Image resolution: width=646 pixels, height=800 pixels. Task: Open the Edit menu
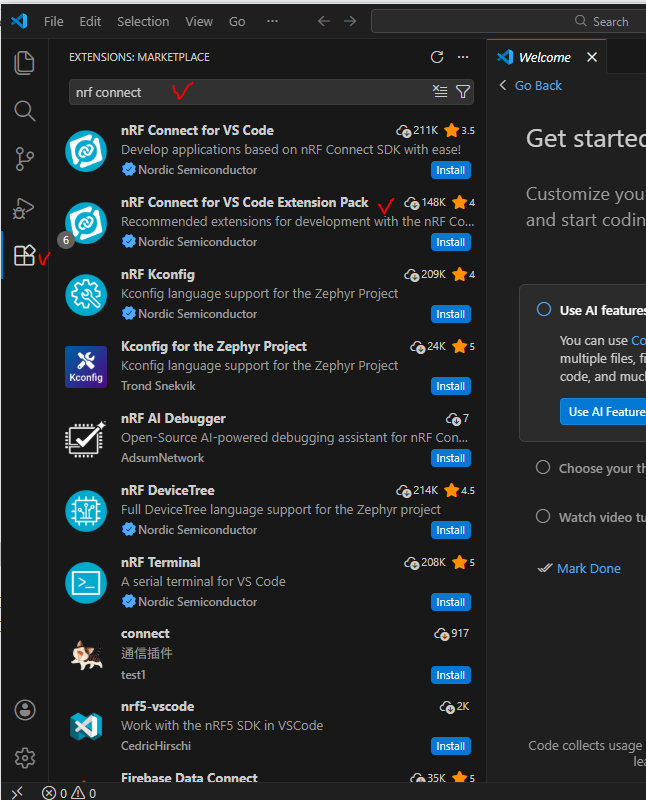coord(90,21)
